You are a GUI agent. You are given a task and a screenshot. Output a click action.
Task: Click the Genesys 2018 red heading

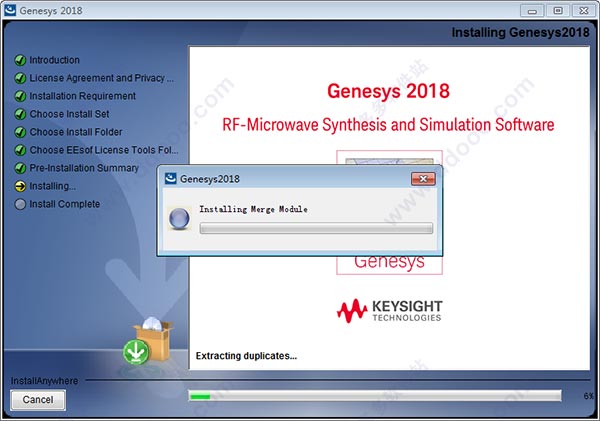tap(388, 91)
